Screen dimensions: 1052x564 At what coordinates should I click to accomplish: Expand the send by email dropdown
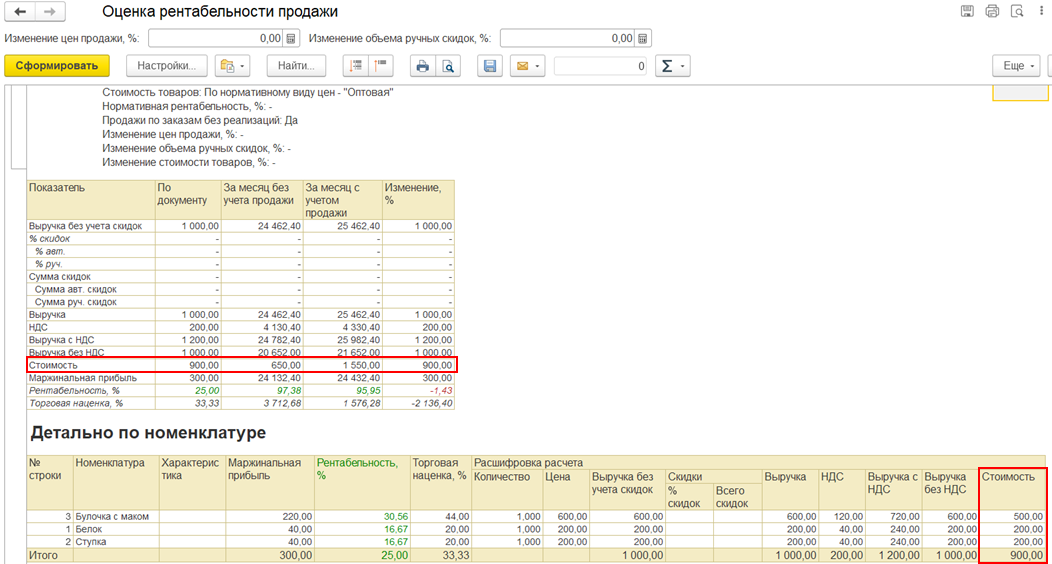click(527, 66)
